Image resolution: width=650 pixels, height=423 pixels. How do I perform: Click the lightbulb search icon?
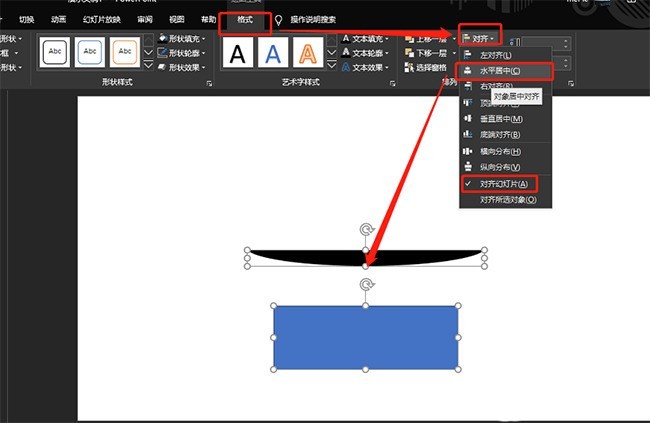click(279, 20)
